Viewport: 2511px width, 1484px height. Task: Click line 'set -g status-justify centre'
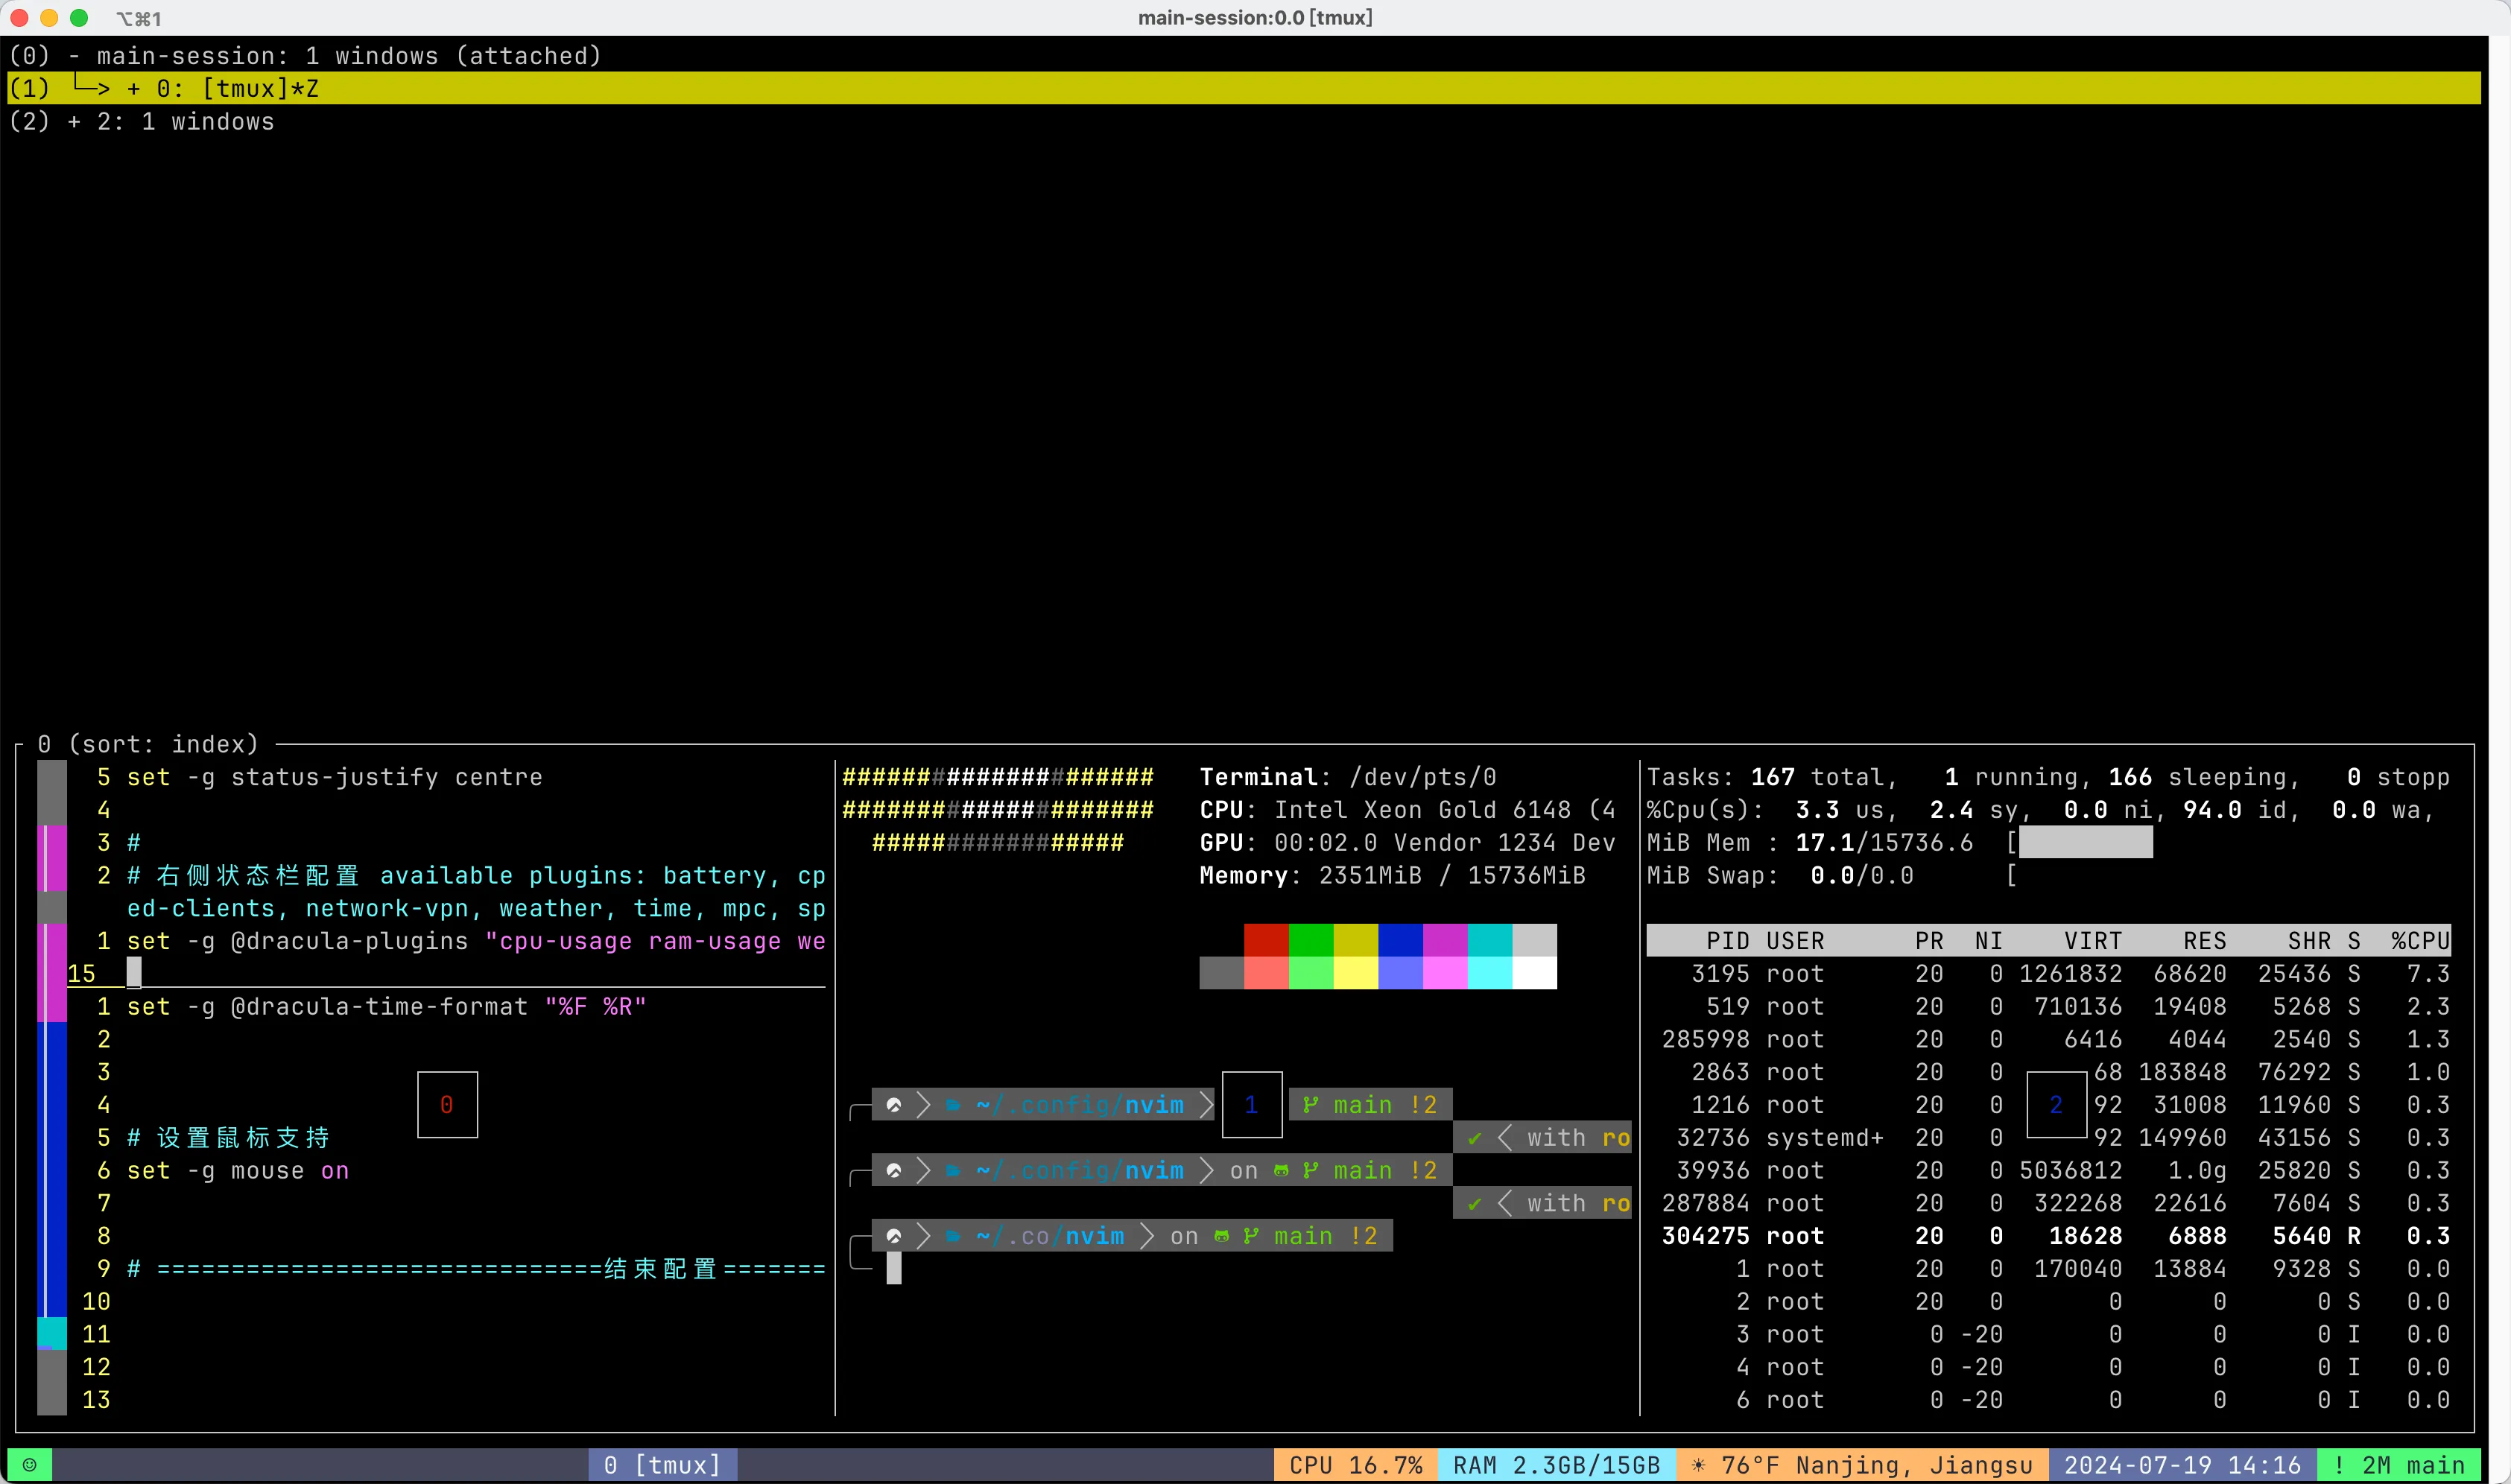click(x=334, y=777)
